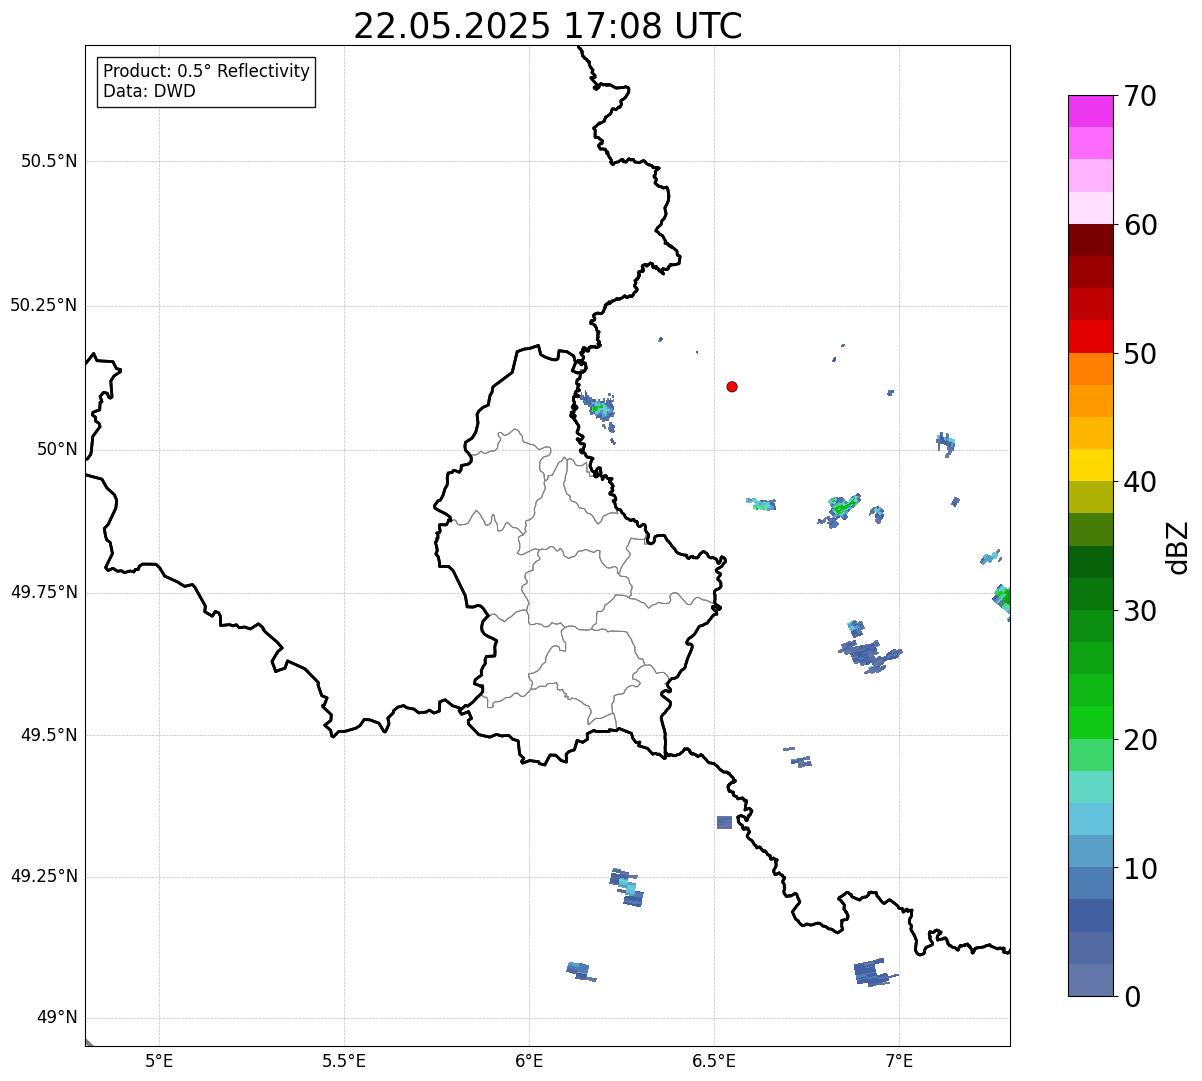Click the title 22.05.2025 17:08 UTC
The width and height of the screenshot is (1202, 1081).
pos(548,26)
